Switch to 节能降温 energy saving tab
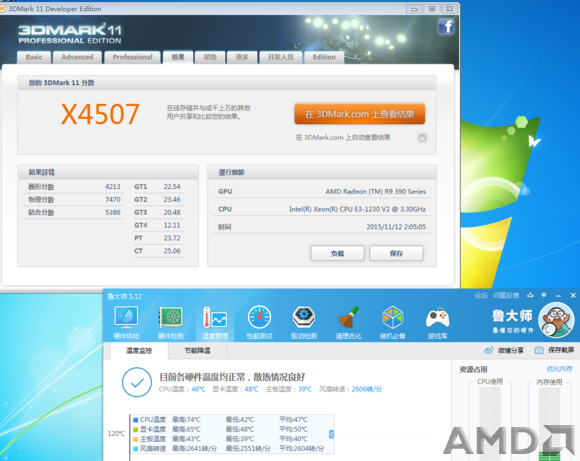580x461 pixels. [x=198, y=350]
